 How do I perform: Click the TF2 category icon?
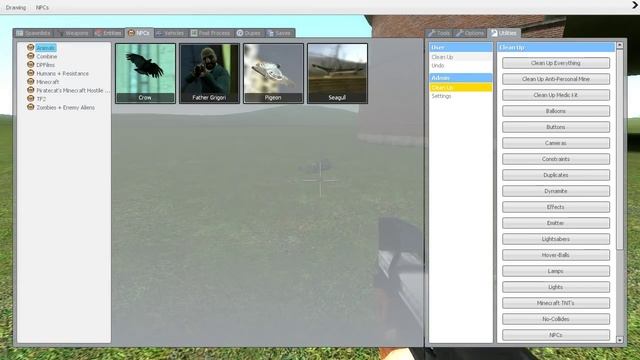[30, 98]
